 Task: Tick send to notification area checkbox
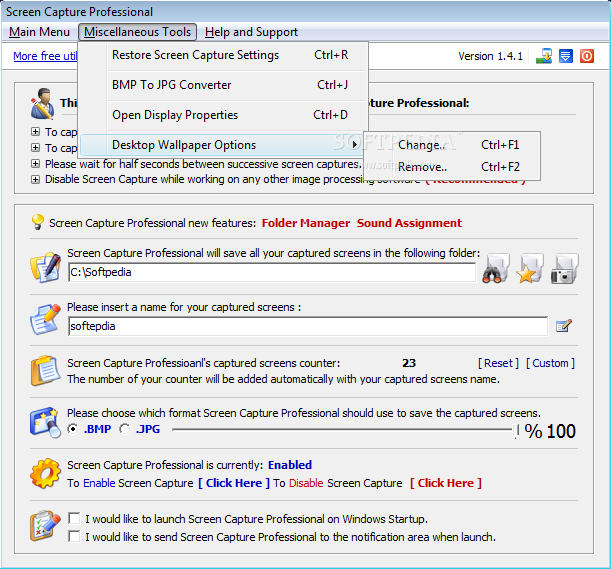[74, 536]
